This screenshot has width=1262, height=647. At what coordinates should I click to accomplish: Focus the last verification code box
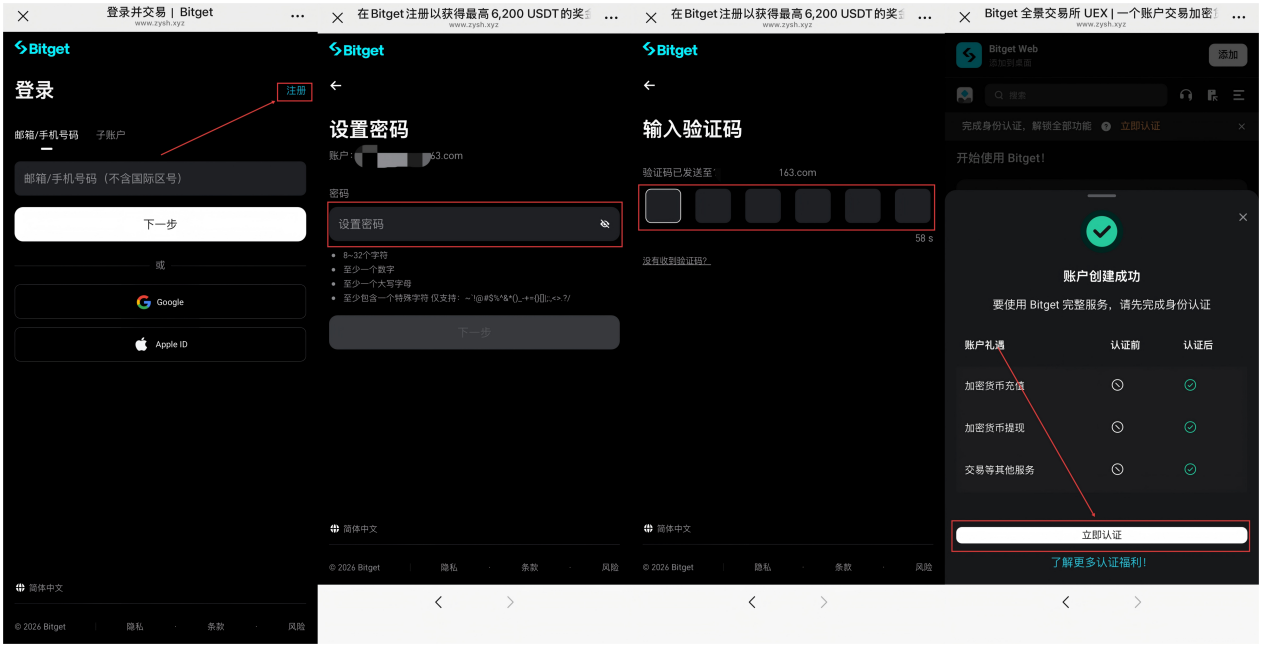(912, 206)
